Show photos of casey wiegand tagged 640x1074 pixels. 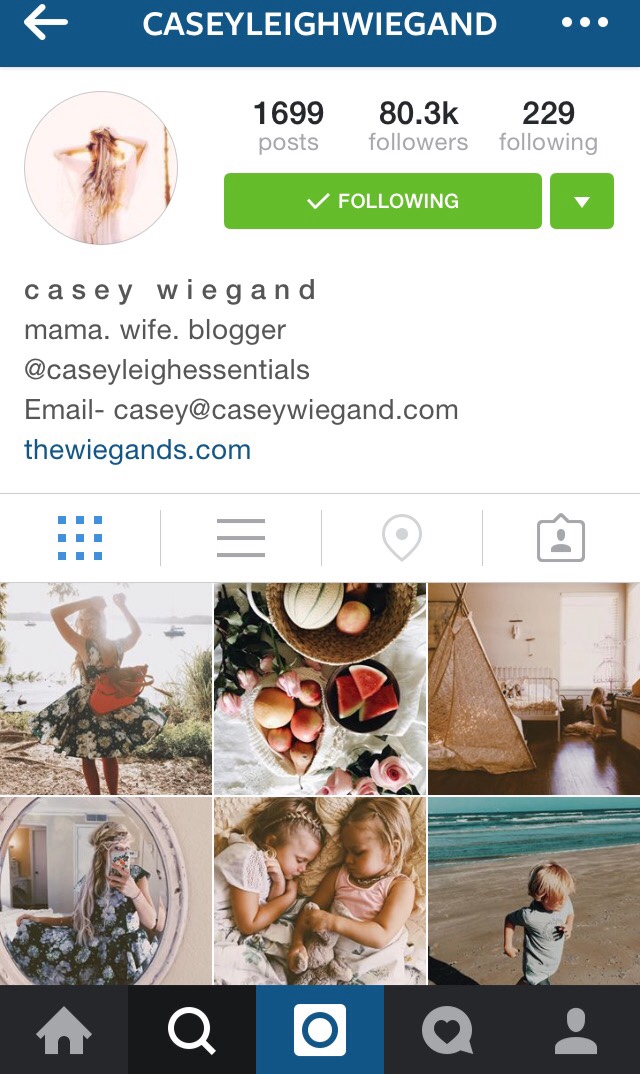[561, 538]
